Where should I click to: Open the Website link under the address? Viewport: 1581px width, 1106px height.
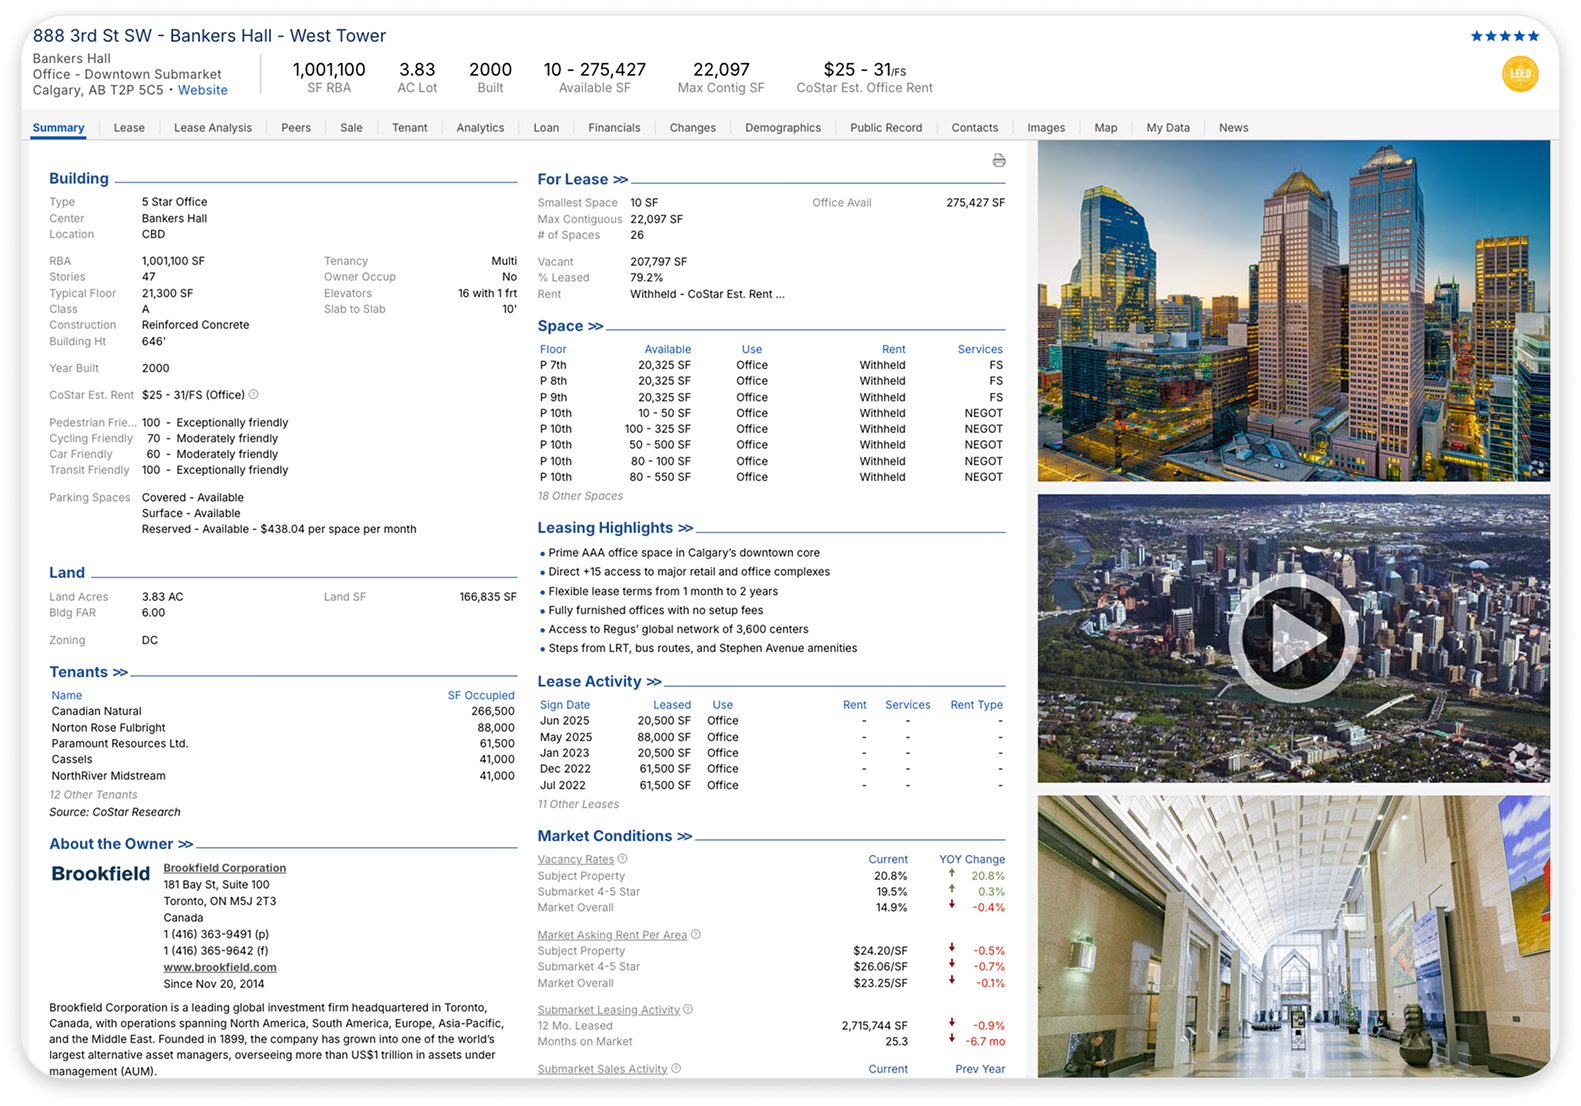pos(203,90)
